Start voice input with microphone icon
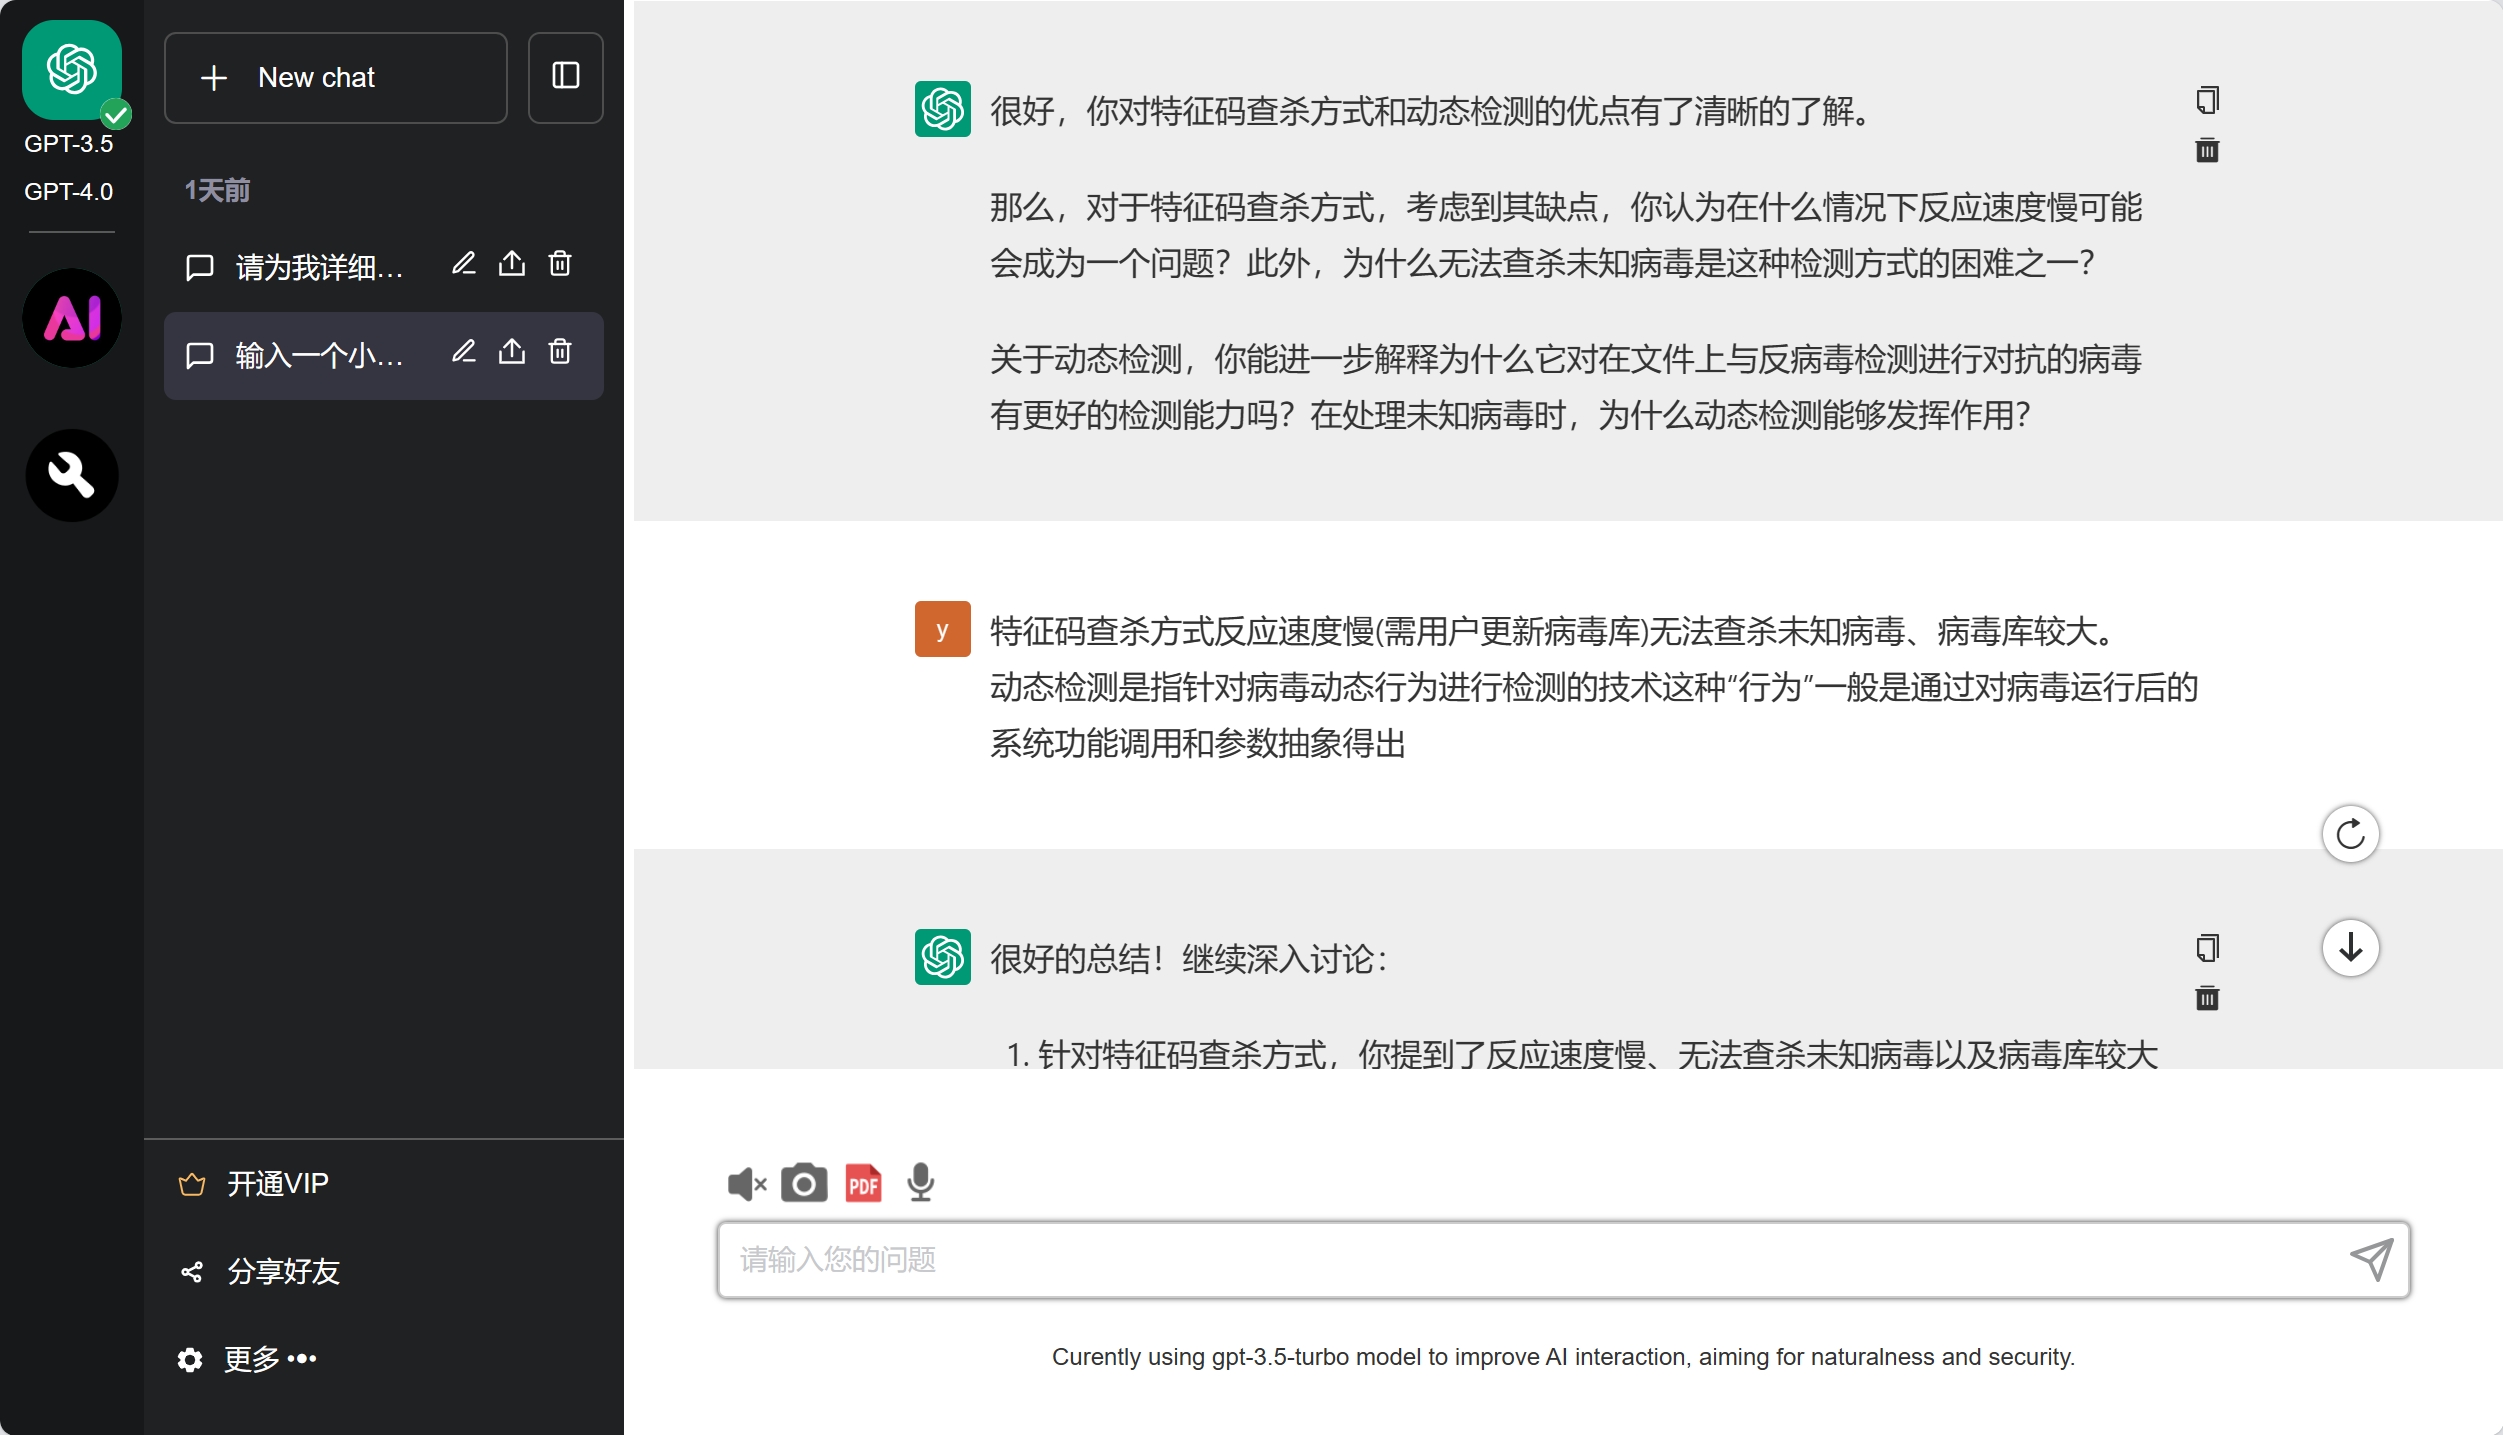The width and height of the screenshot is (2503, 1435). [x=920, y=1183]
